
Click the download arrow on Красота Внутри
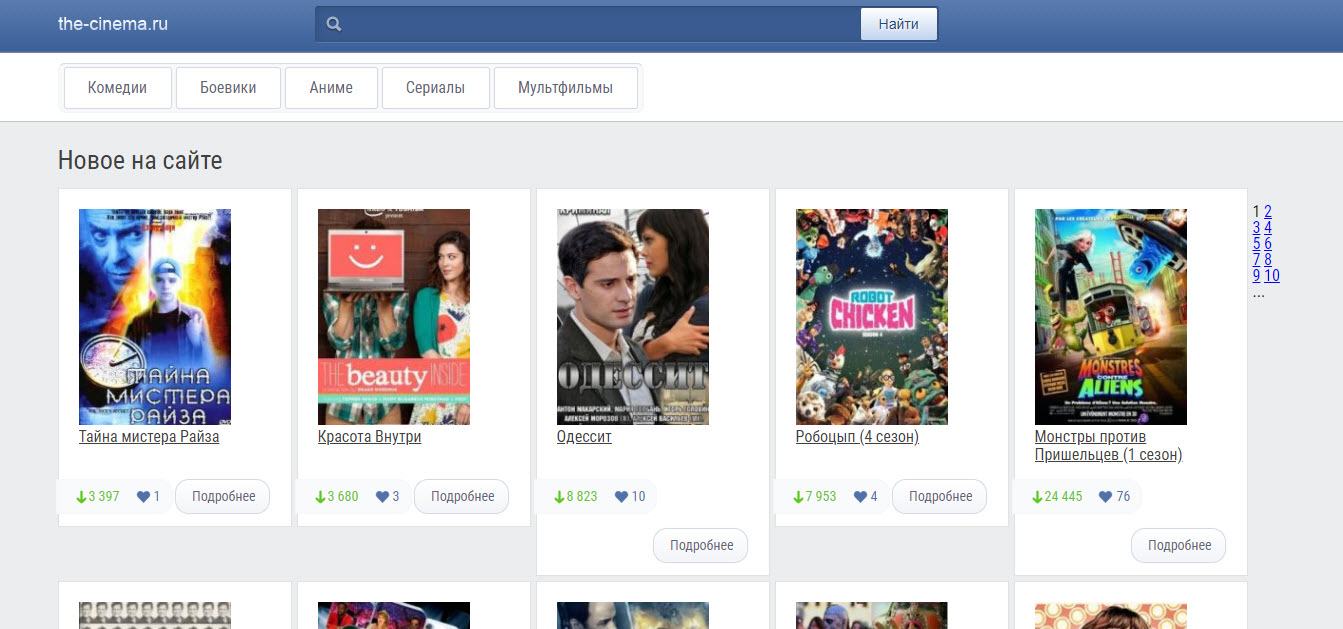(x=320, y=497)
